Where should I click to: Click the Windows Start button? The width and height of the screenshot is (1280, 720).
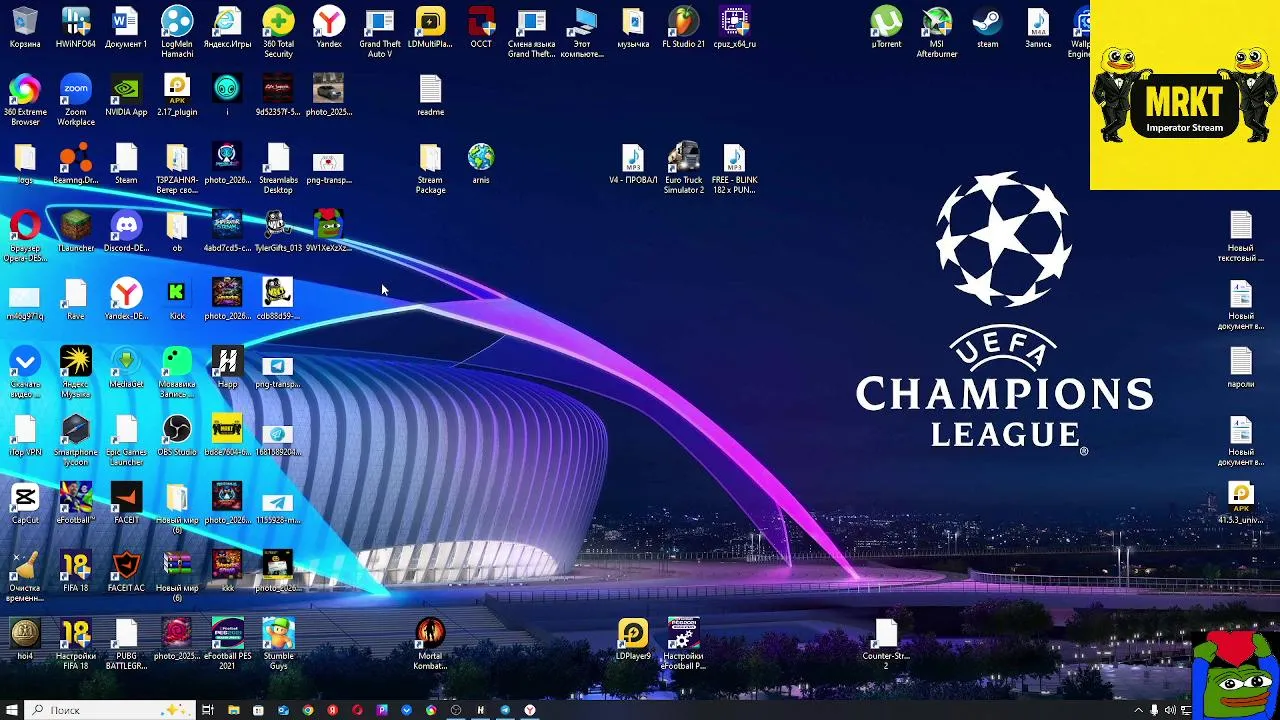coord(12,710)
